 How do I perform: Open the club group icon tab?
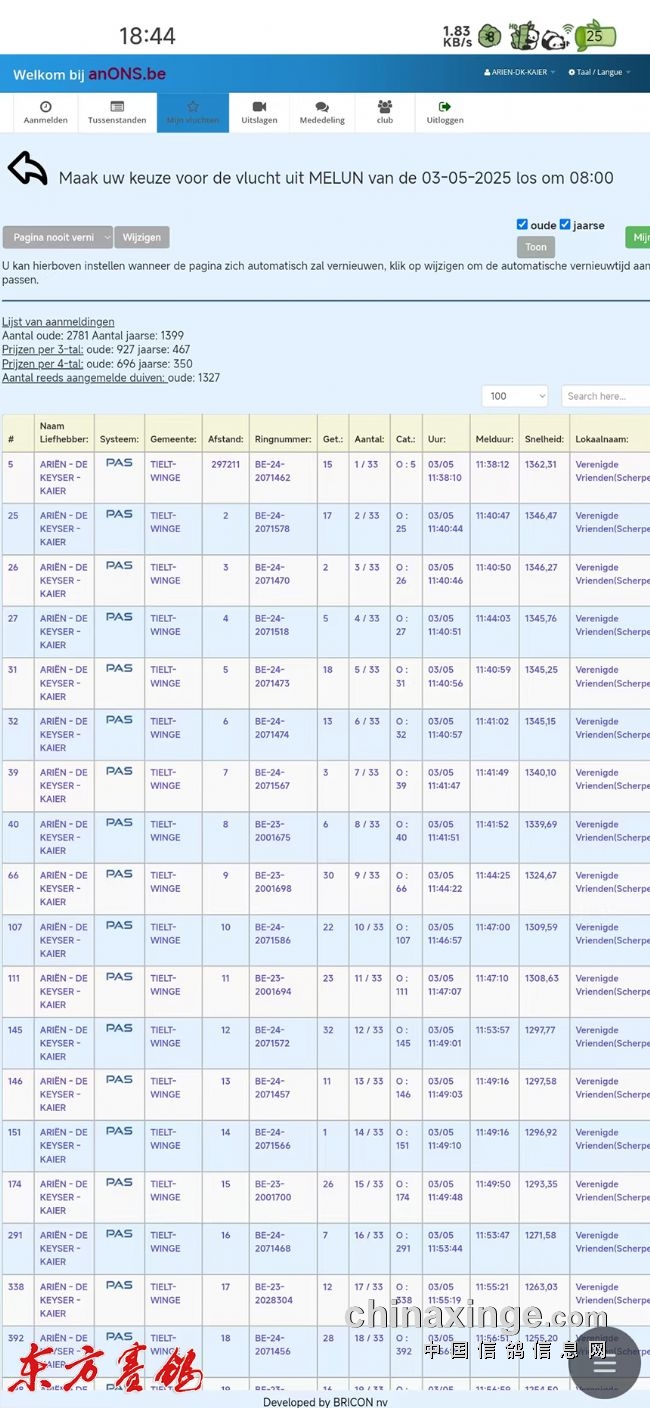(385, 113)
